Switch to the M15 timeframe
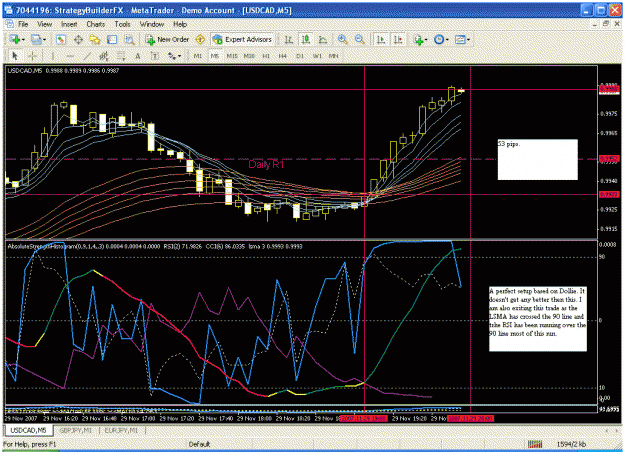The width and height of the screenshot is (625, 452). (232, 56)
